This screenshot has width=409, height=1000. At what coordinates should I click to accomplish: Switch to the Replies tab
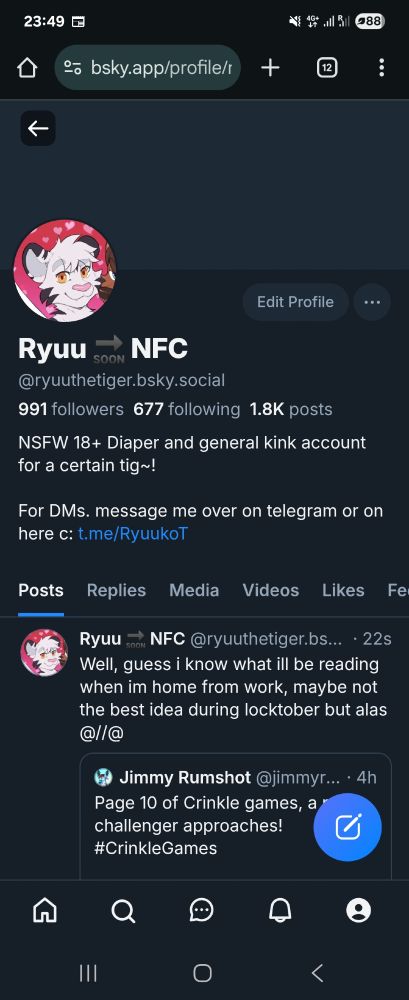click(x=116, y=591)
